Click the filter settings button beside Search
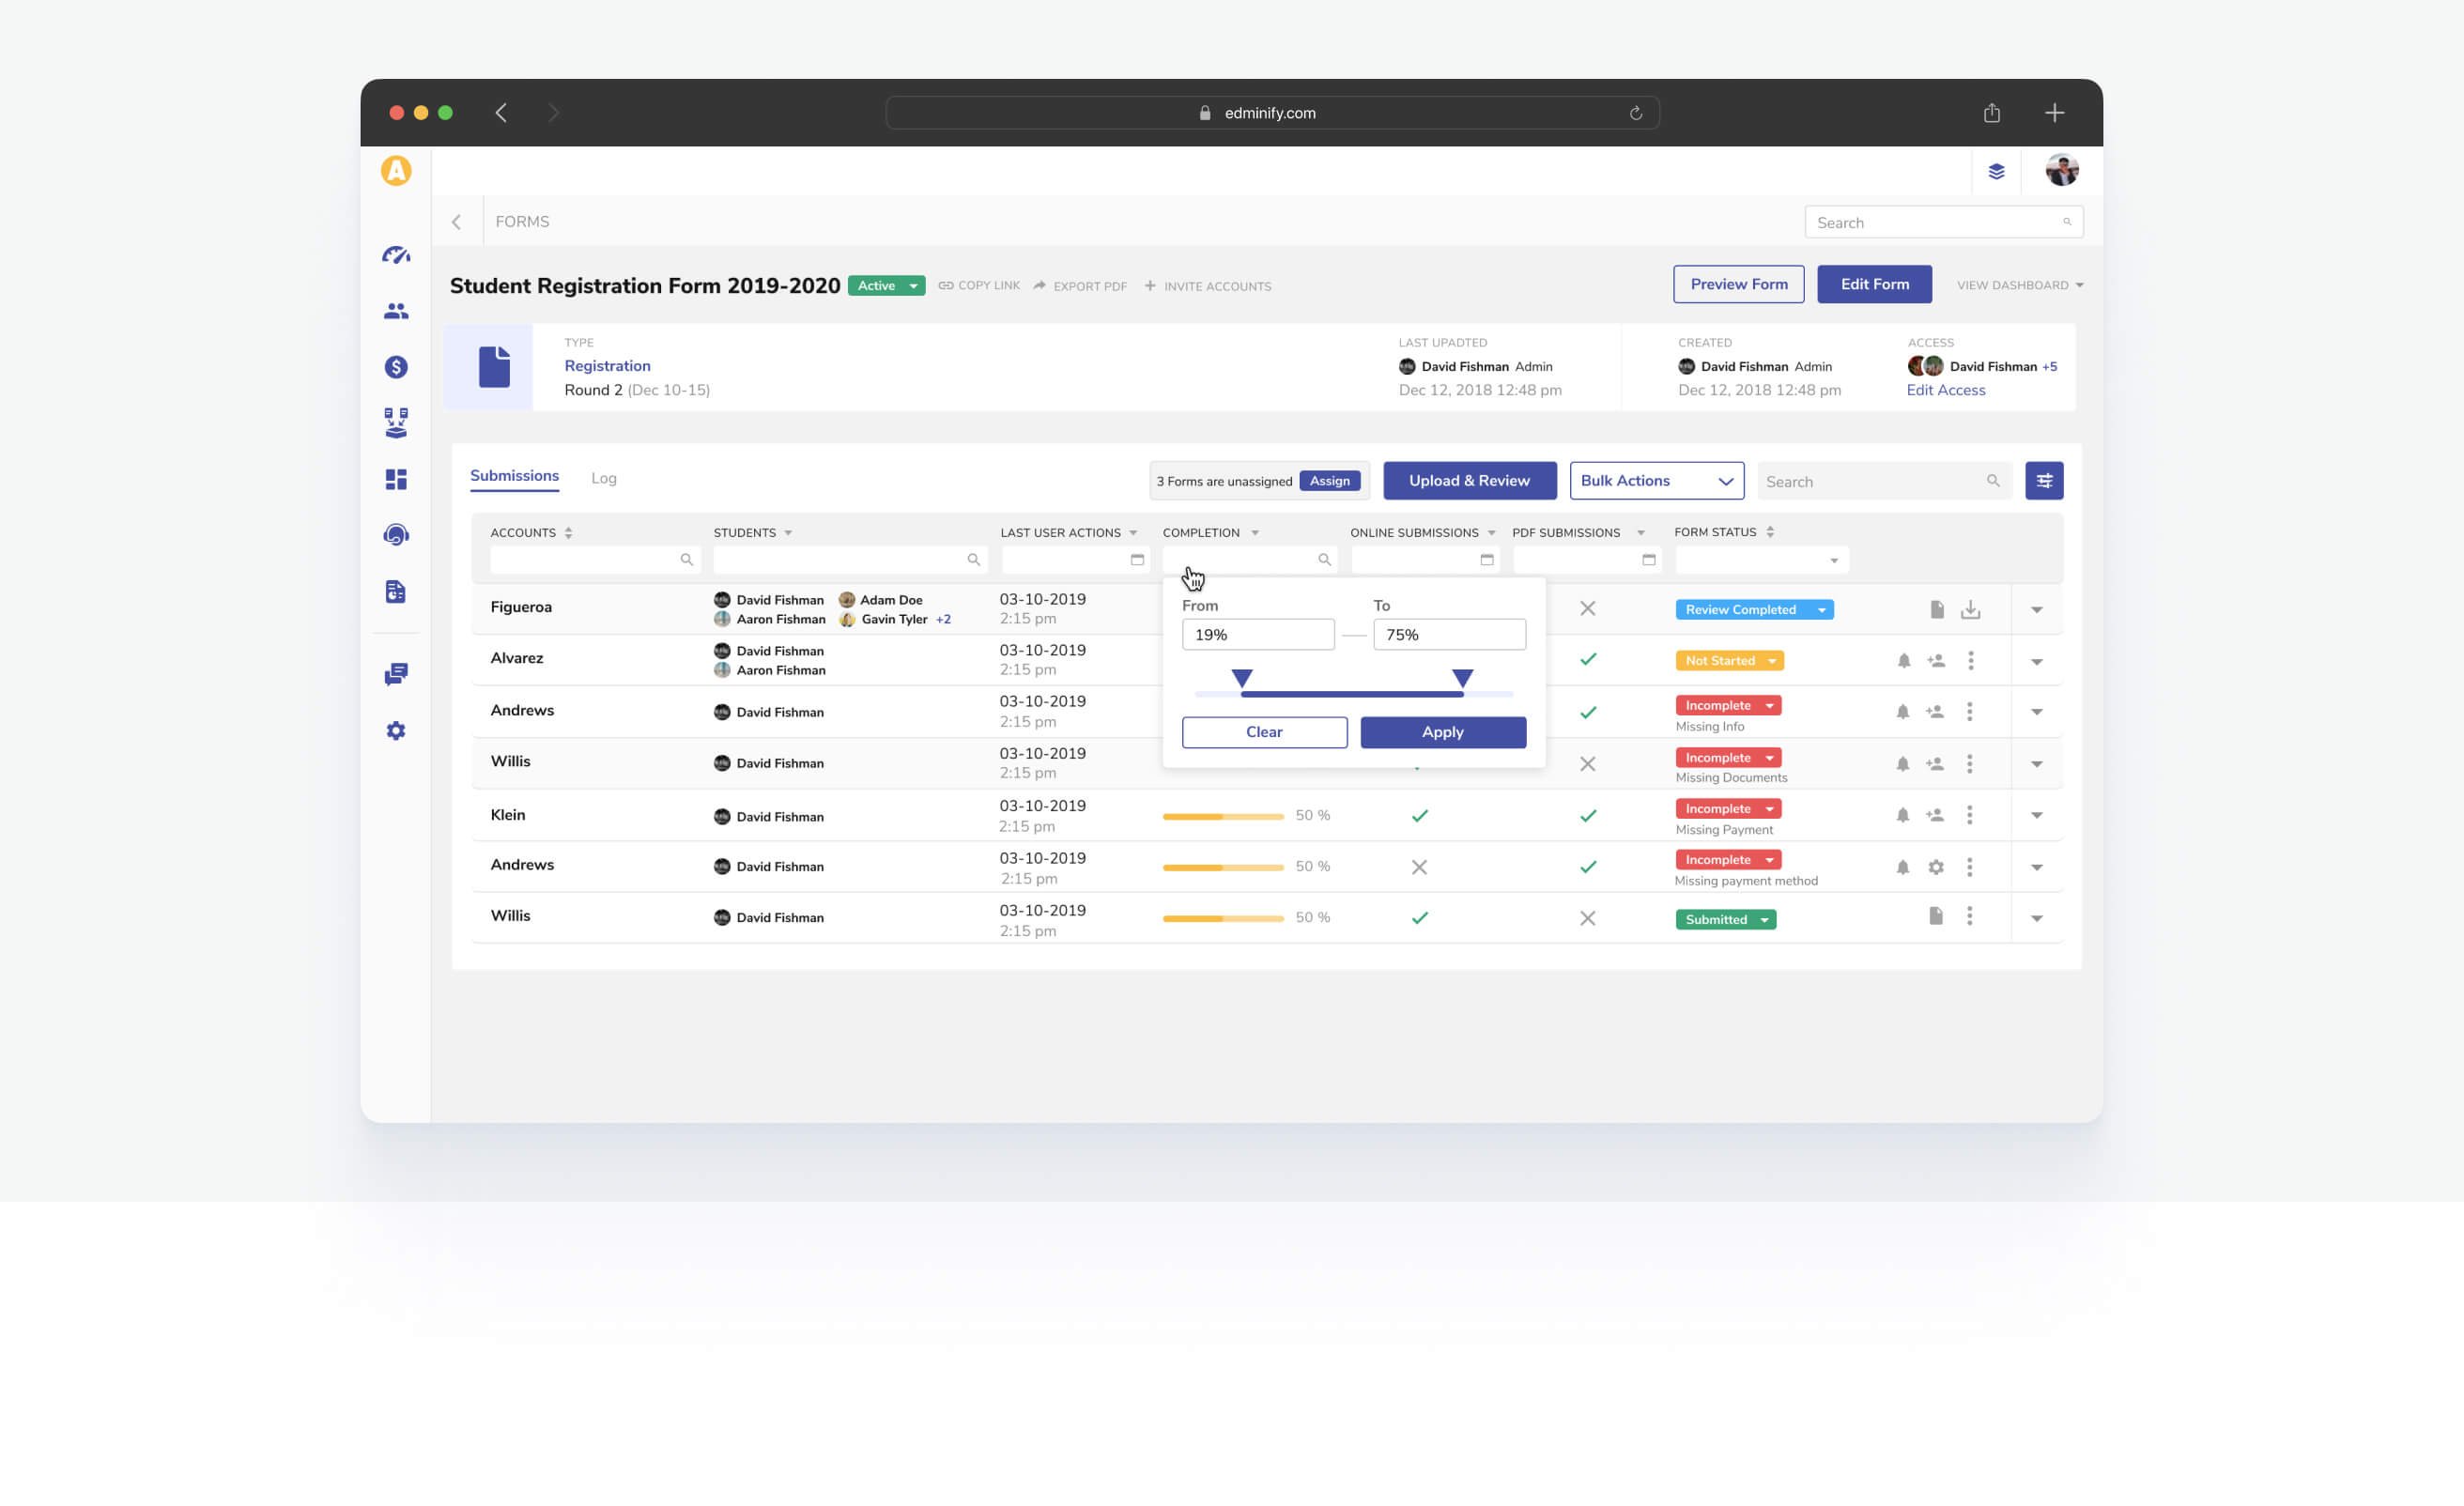 (2043, 481)
